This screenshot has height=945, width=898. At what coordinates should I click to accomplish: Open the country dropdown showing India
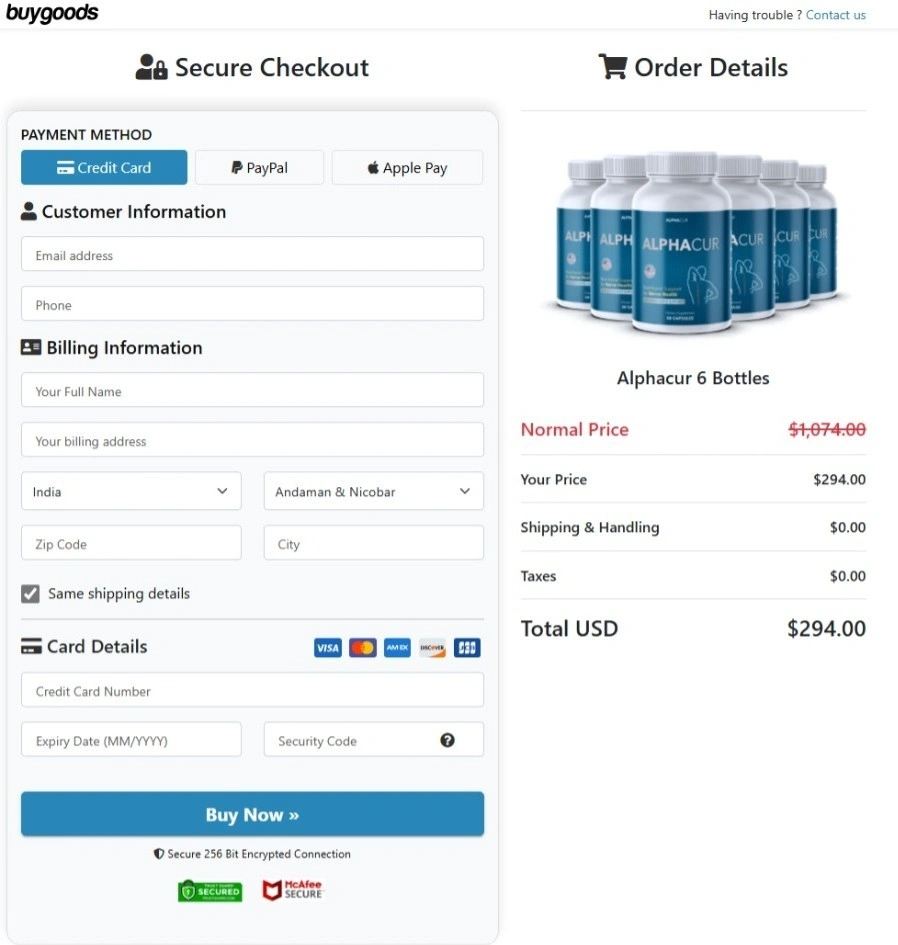click(x=130, y=491)
